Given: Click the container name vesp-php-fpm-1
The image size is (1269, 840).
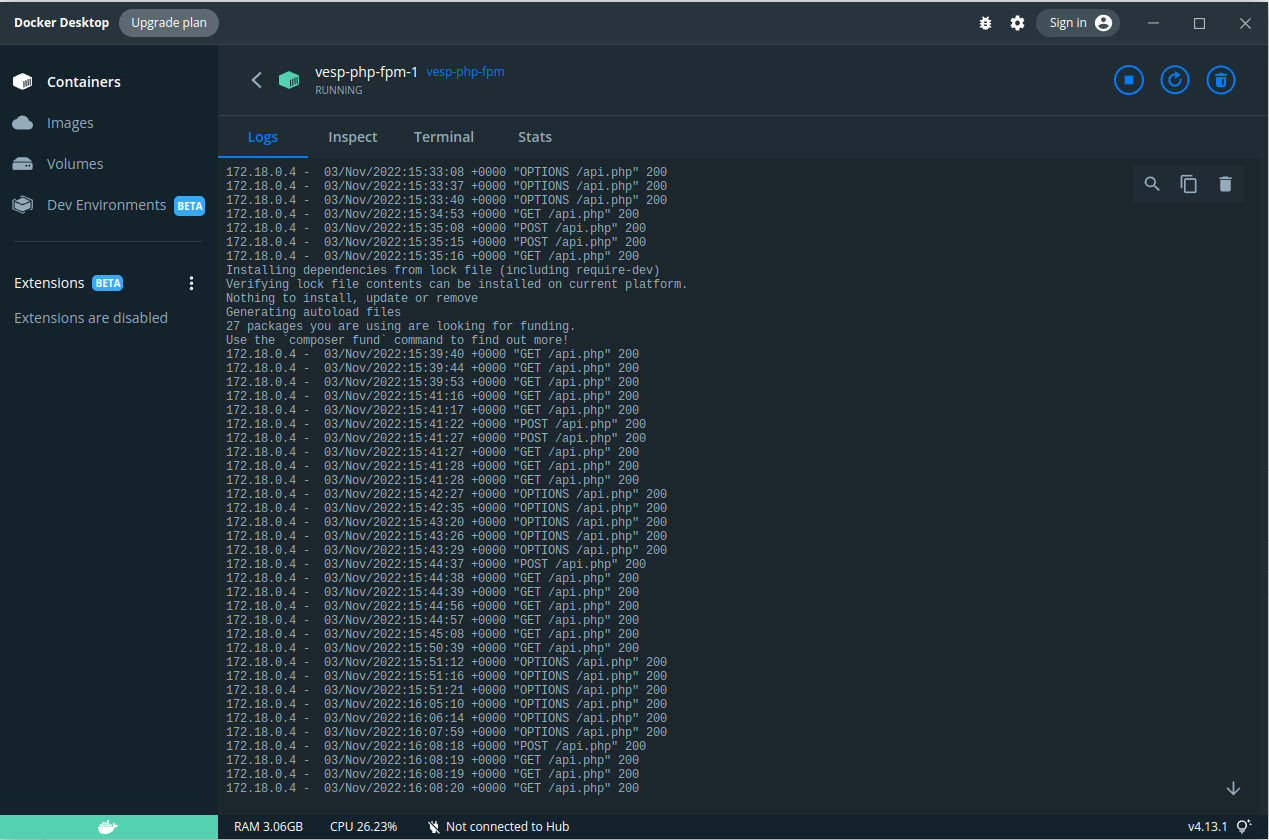Looking at the screenshot, I should pos(366,72).
